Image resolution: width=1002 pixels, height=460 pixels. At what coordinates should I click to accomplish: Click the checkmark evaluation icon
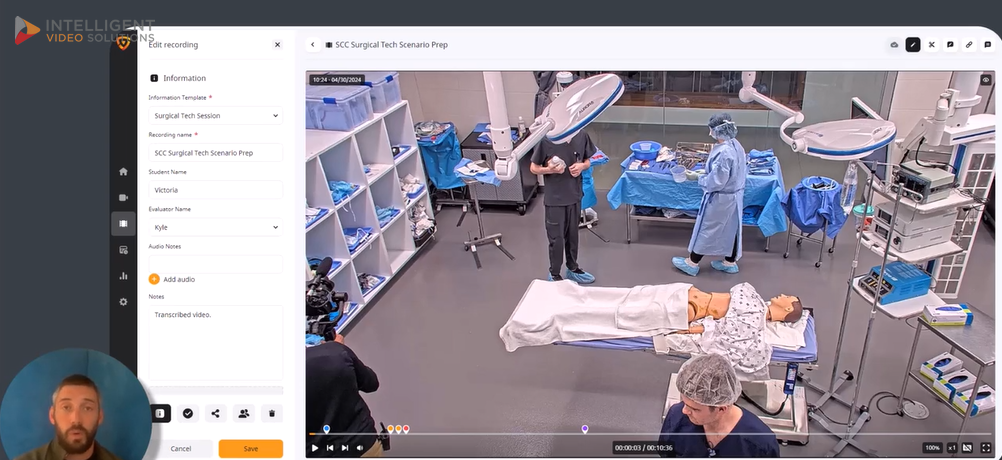click(187, 413)
